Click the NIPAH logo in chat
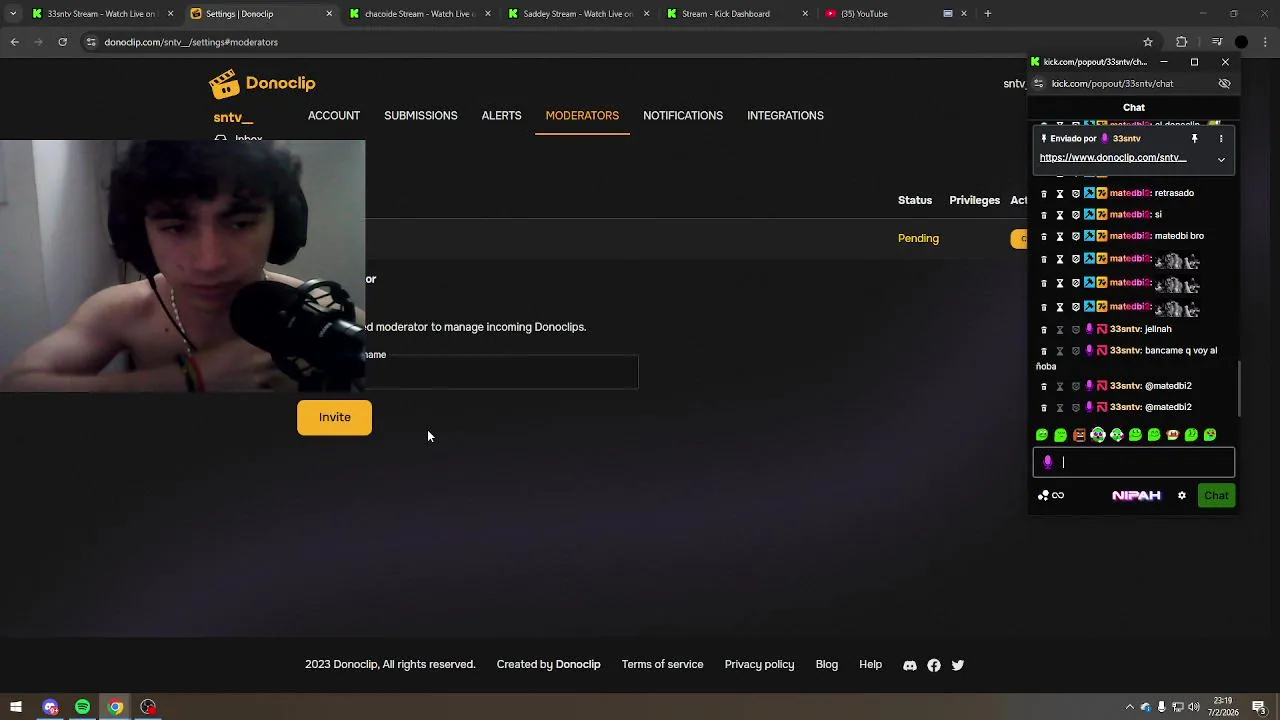Screen dimensions: 1280x720 (1136, 496)
